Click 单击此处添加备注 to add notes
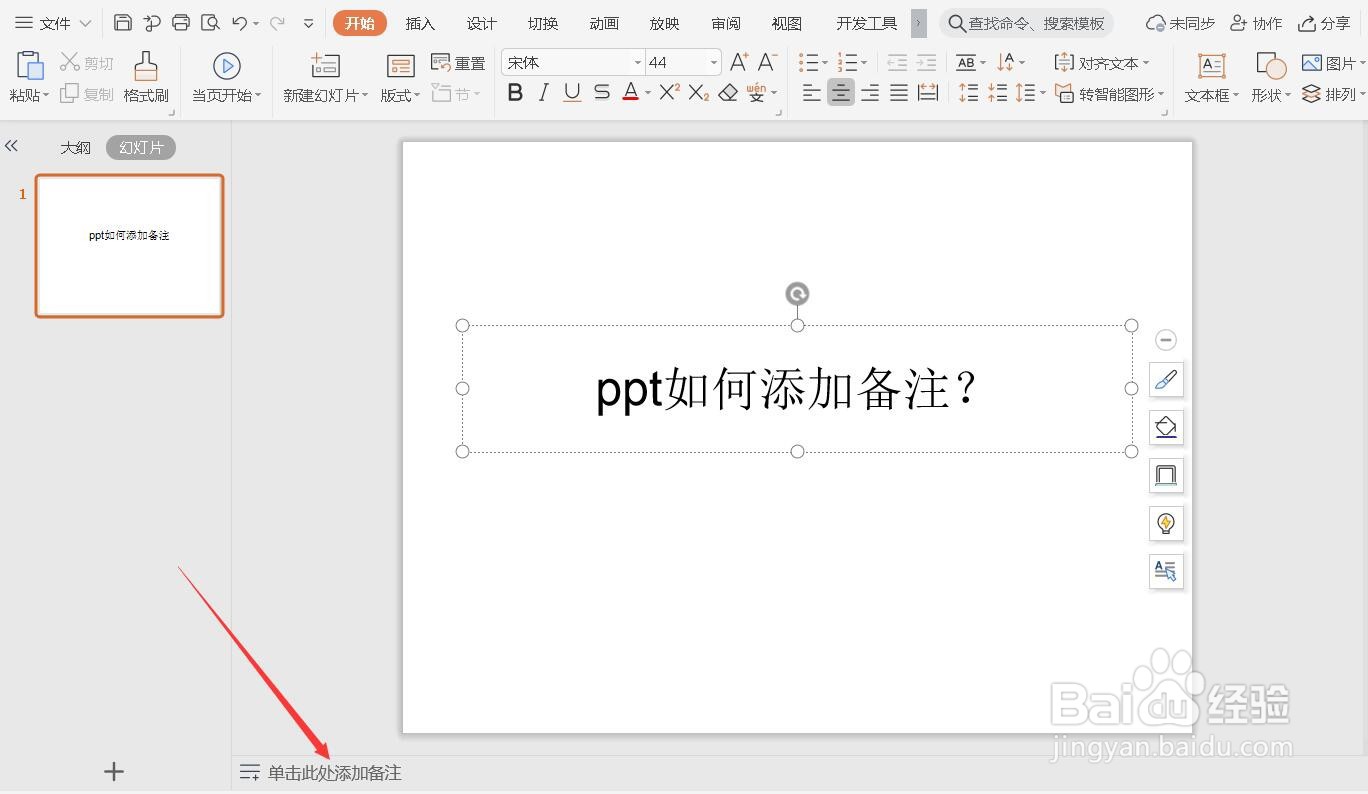 (x=334, y=772)
